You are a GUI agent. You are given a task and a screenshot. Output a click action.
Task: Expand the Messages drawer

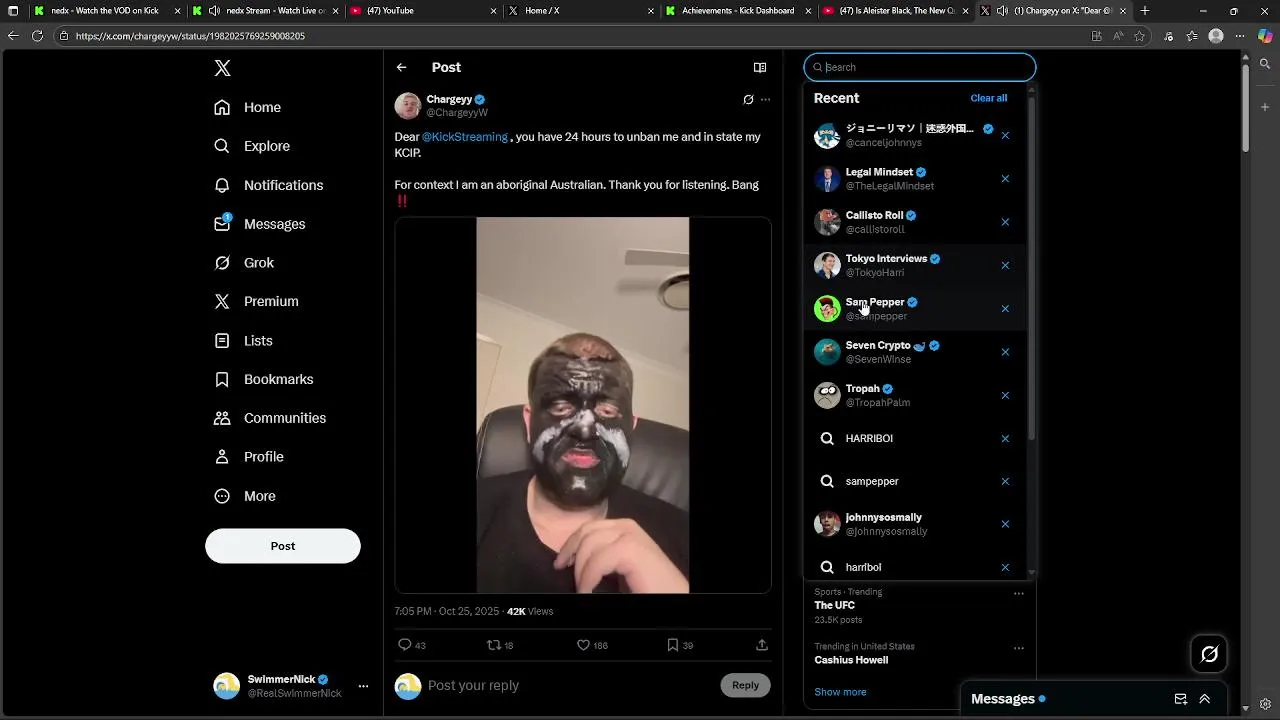1205,699
